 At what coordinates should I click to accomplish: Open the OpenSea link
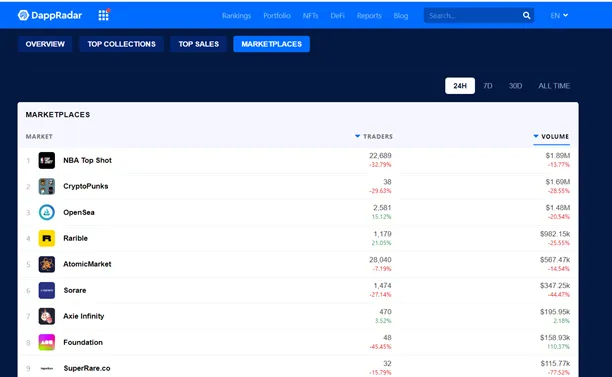point(79,212)
